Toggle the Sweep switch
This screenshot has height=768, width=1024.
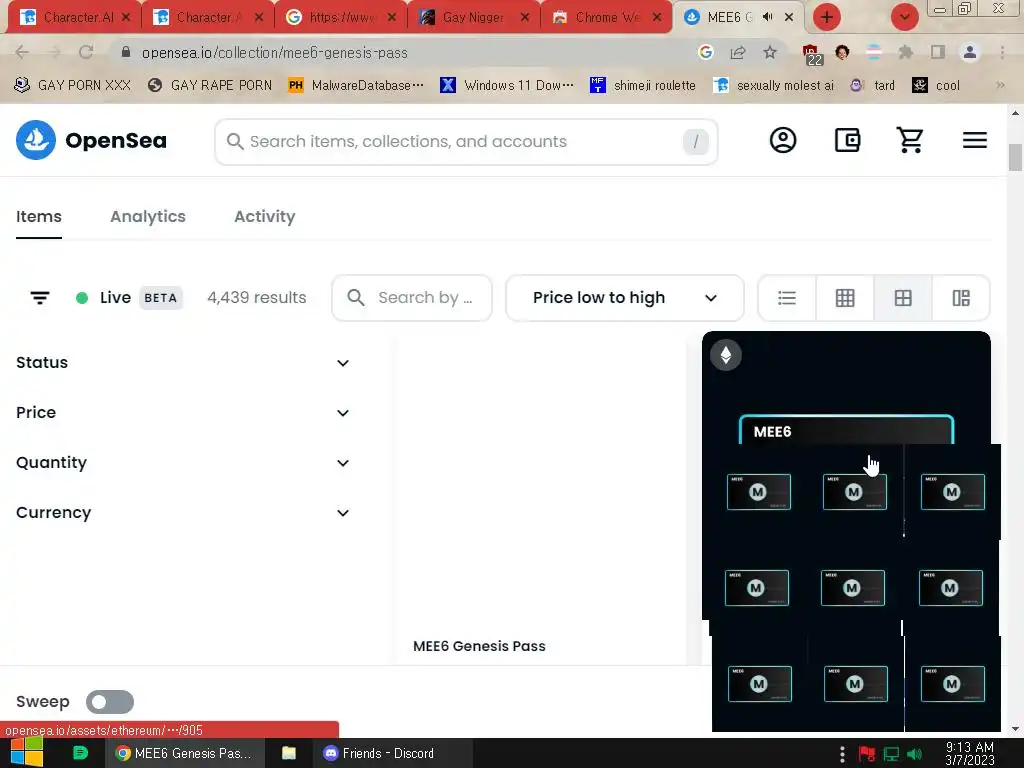click(110, 702)
